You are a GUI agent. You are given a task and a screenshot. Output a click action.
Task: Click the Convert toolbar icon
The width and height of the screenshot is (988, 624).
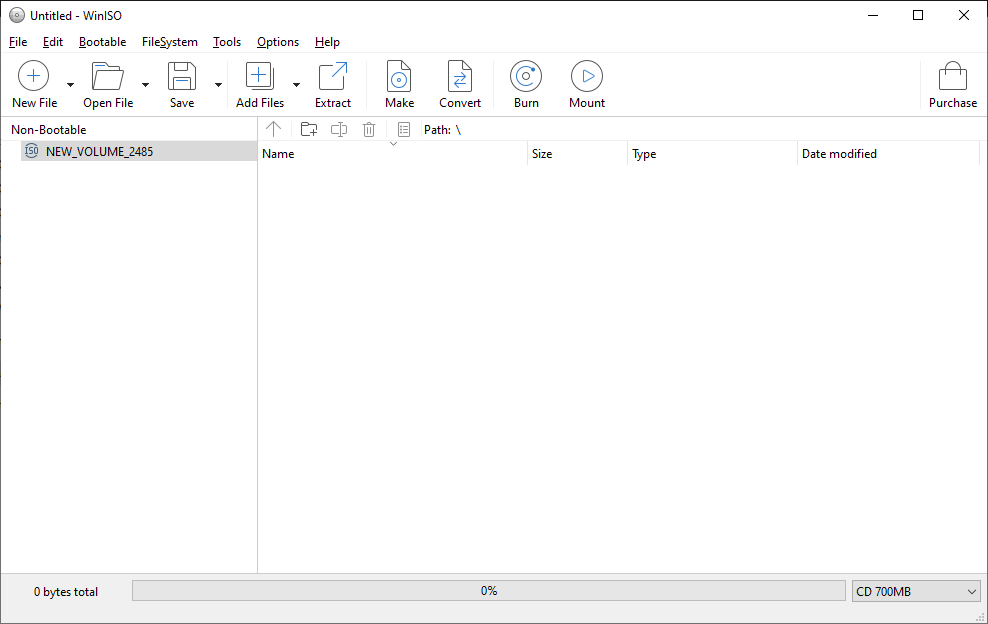coord(460,76)
